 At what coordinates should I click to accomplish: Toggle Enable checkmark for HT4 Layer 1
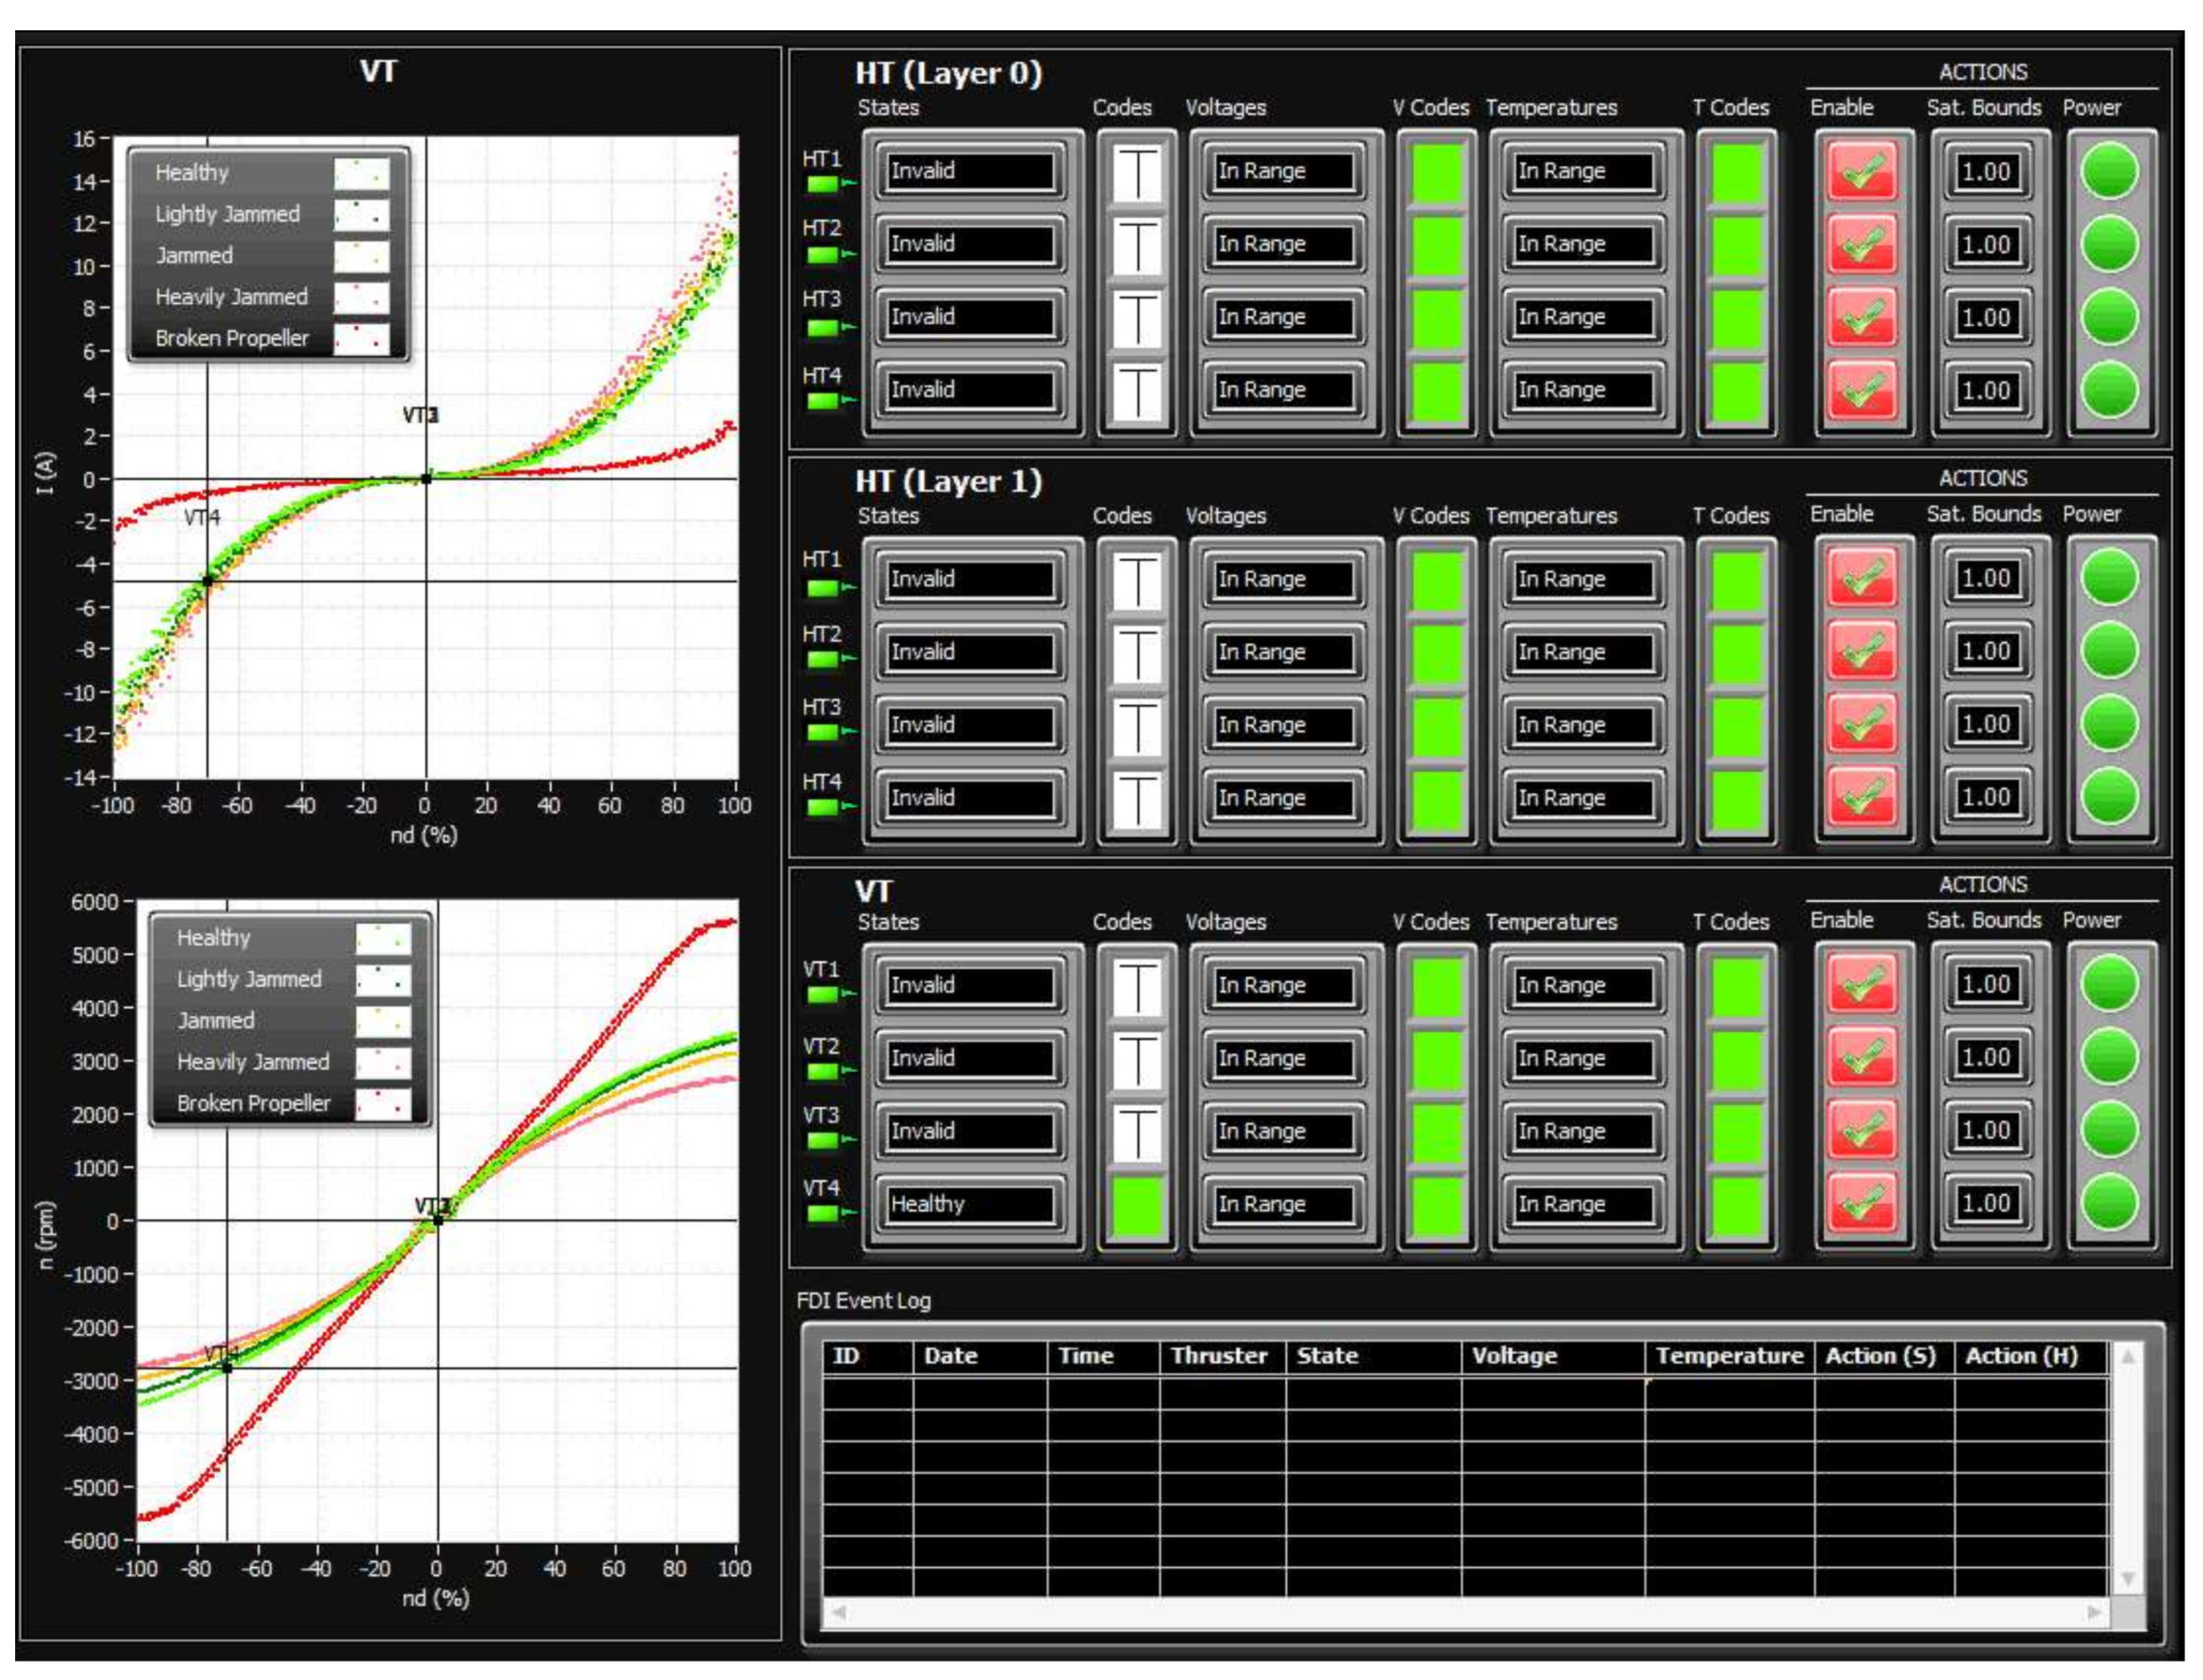[1862, 798]
